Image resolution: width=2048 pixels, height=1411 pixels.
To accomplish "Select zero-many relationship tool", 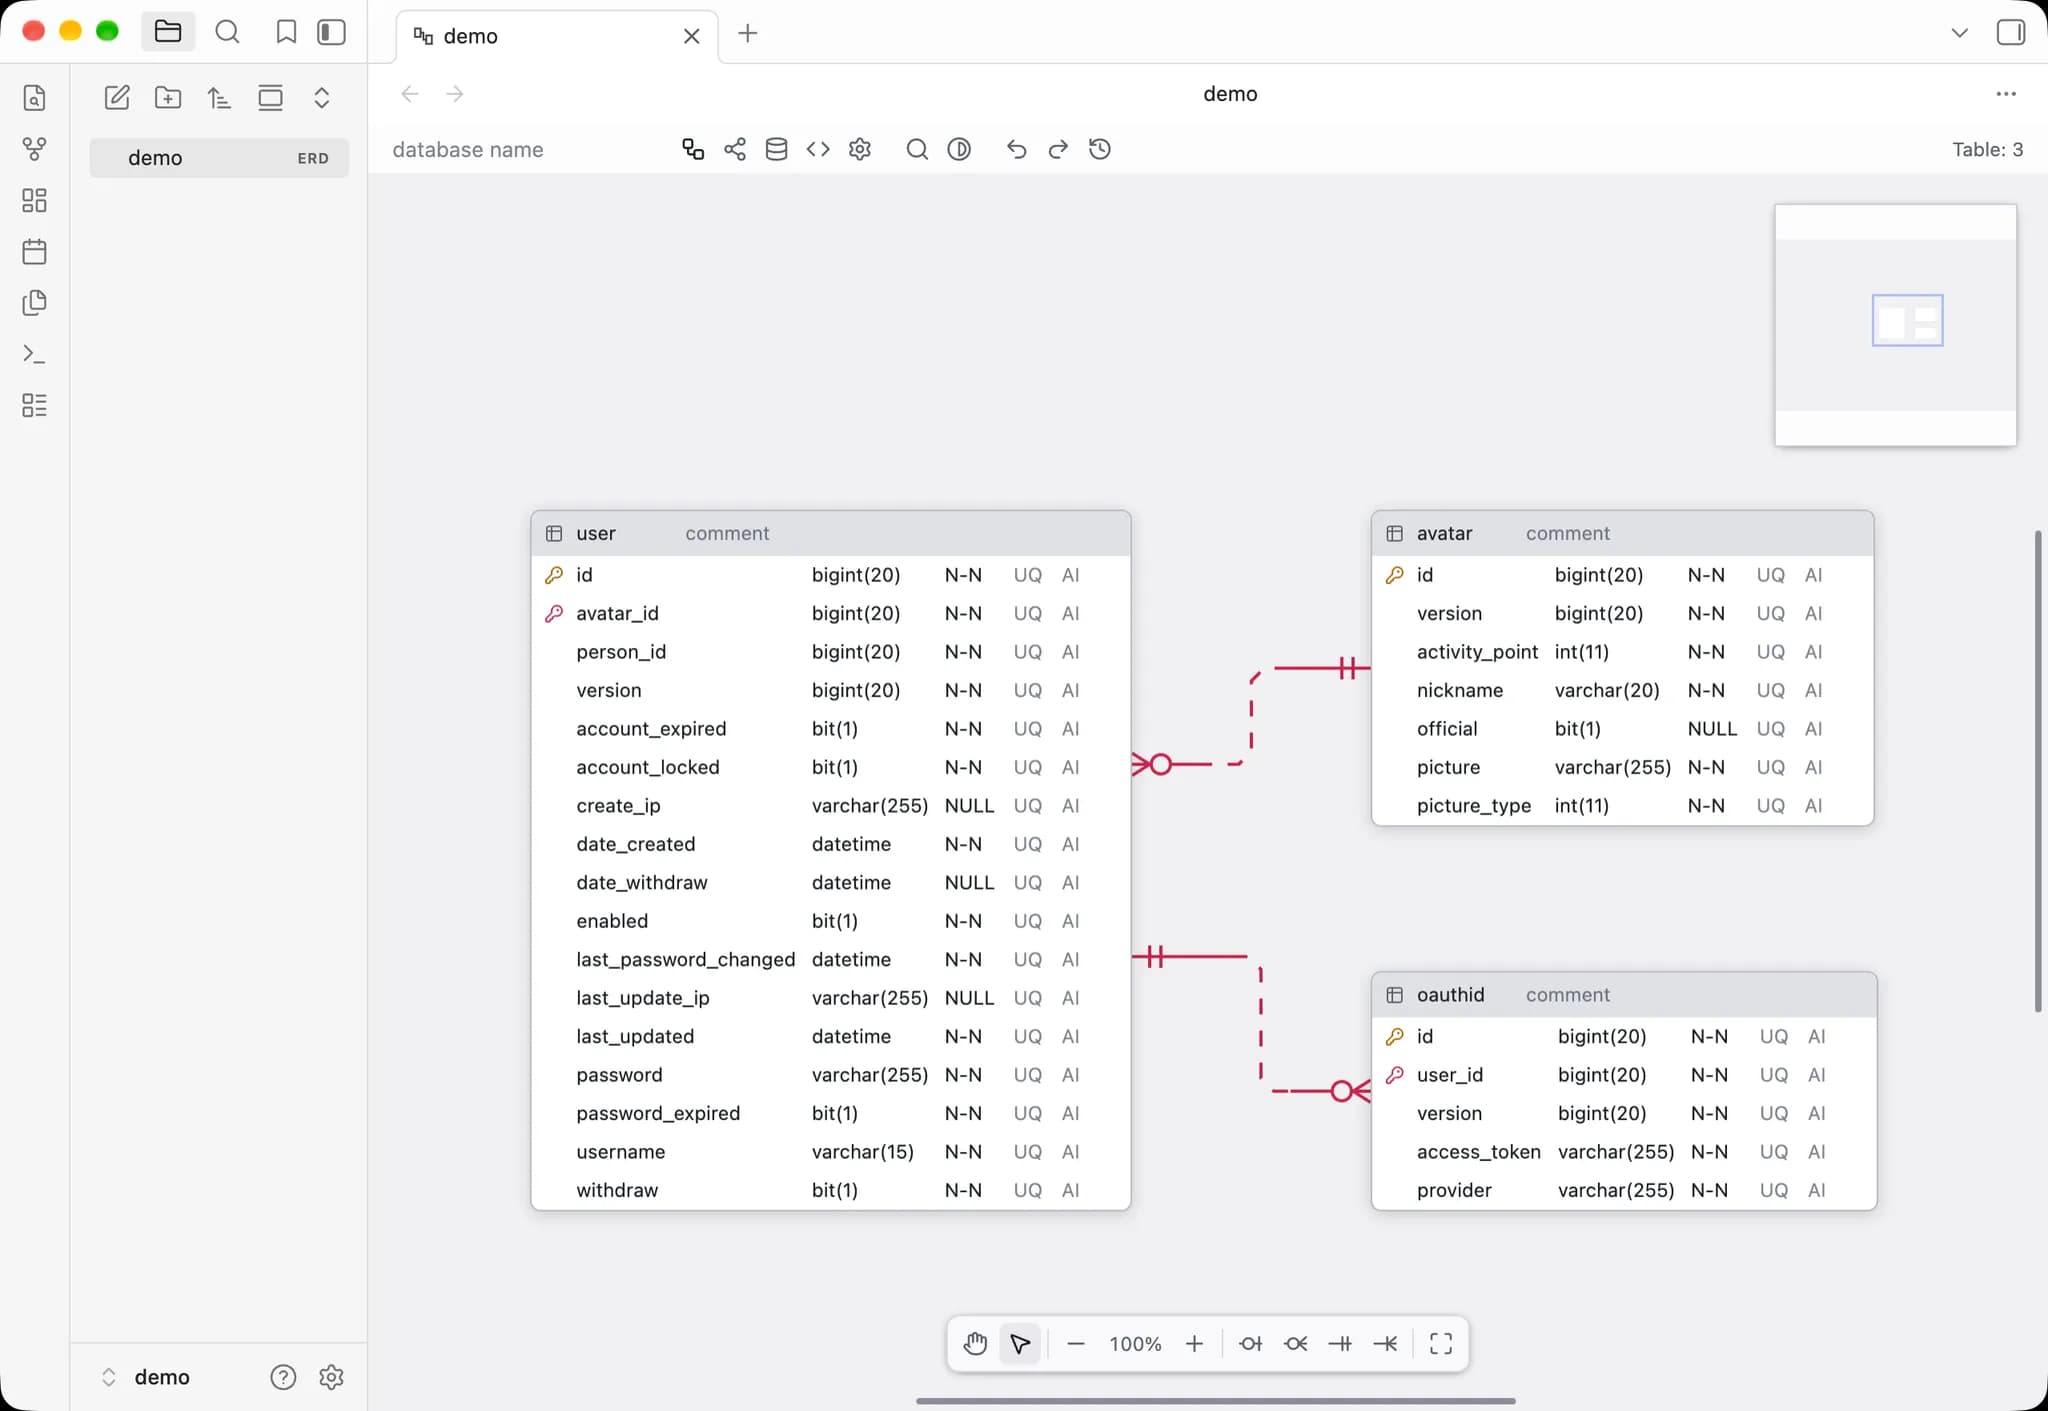I will [x=1296, y=1344].
